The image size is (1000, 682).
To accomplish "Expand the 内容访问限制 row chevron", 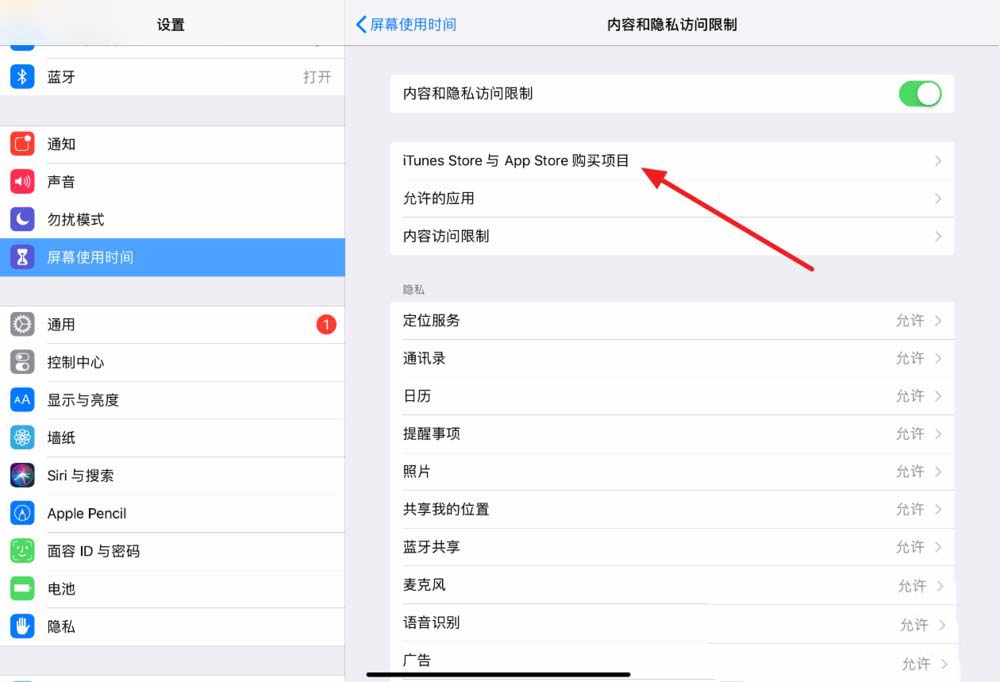I will pos(938,237).
